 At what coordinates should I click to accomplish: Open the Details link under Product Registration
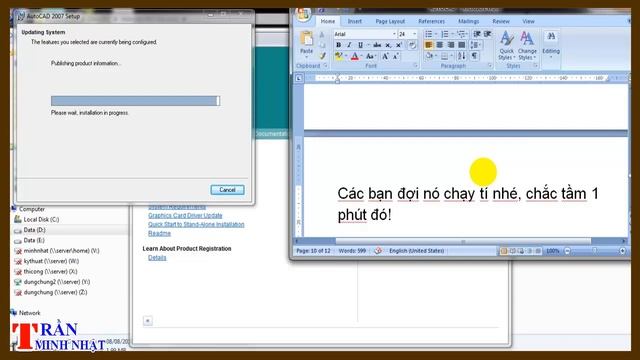tap(157, 258)
